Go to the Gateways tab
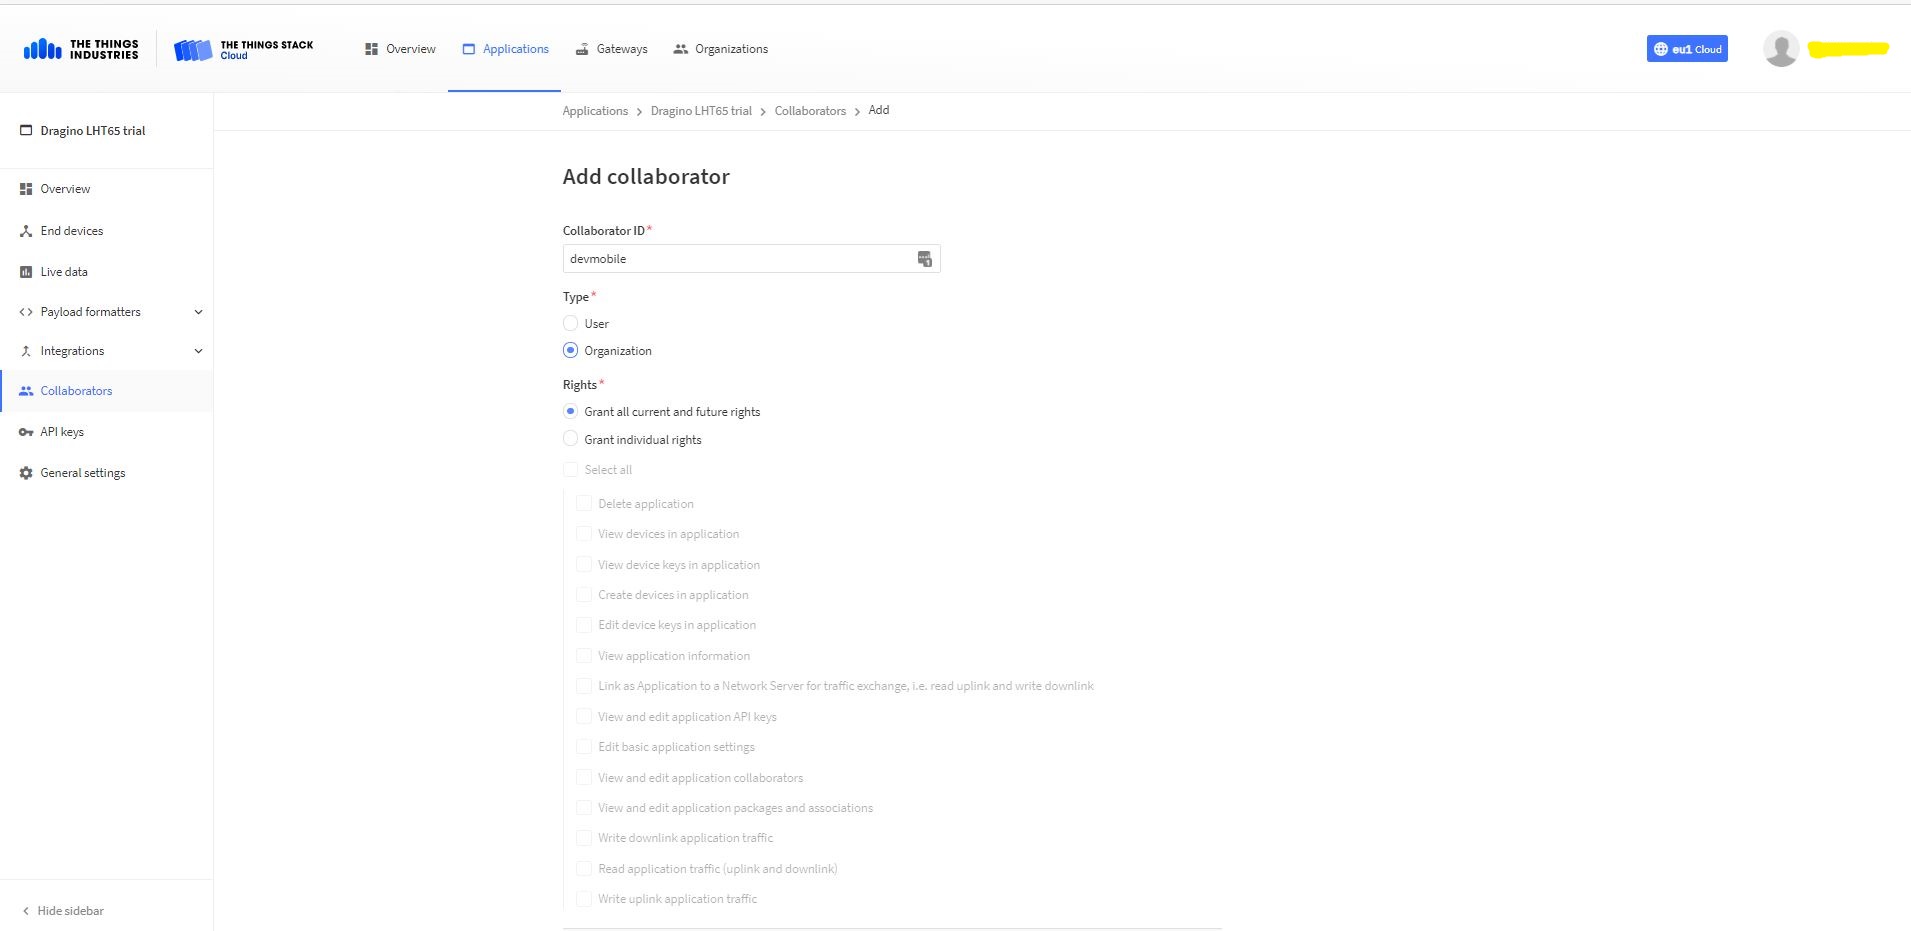 [x=611, y=49]
